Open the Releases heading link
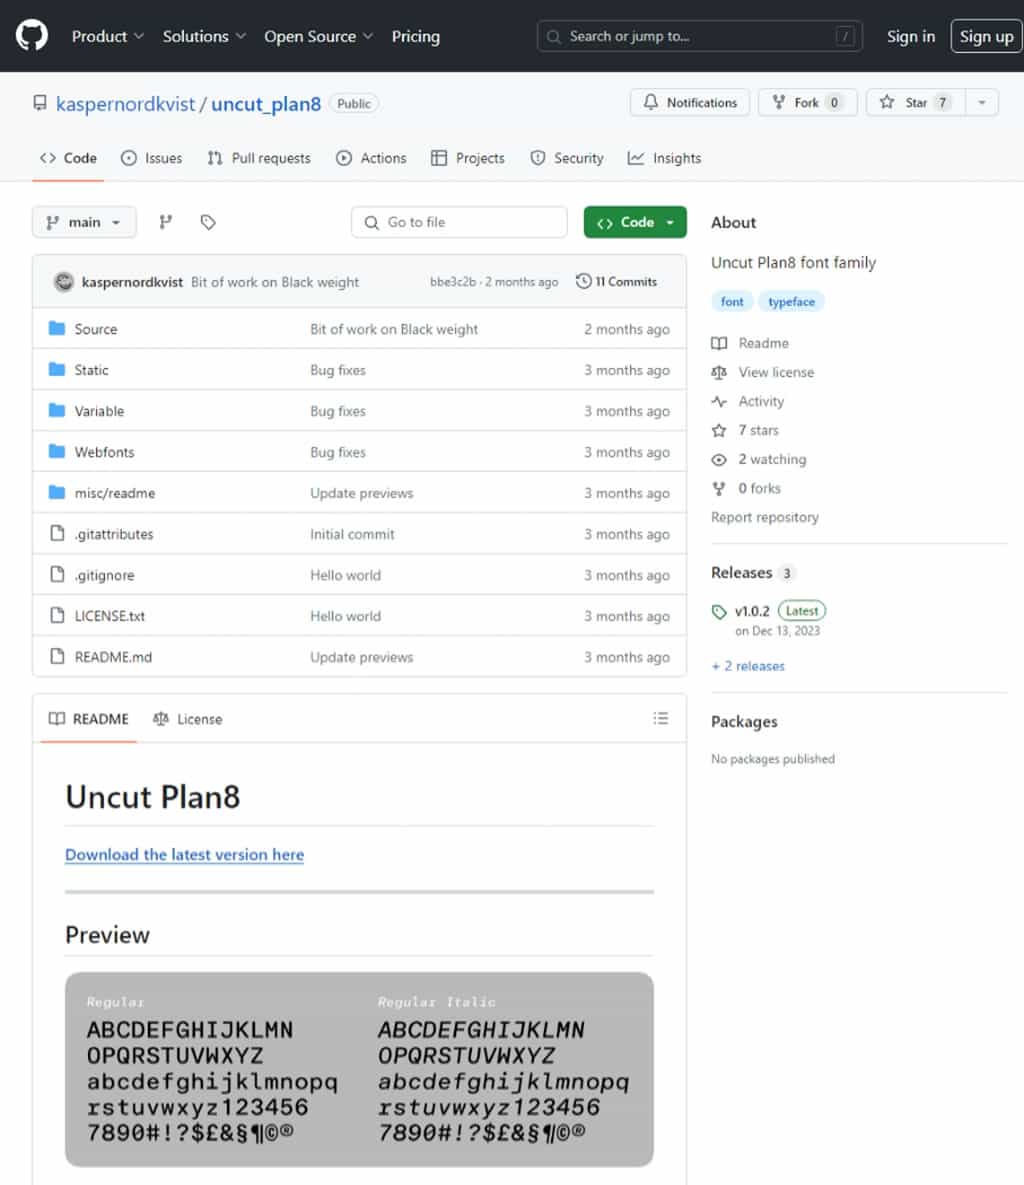Viewport: 1024px width, 1185px height. coord(741,572)
